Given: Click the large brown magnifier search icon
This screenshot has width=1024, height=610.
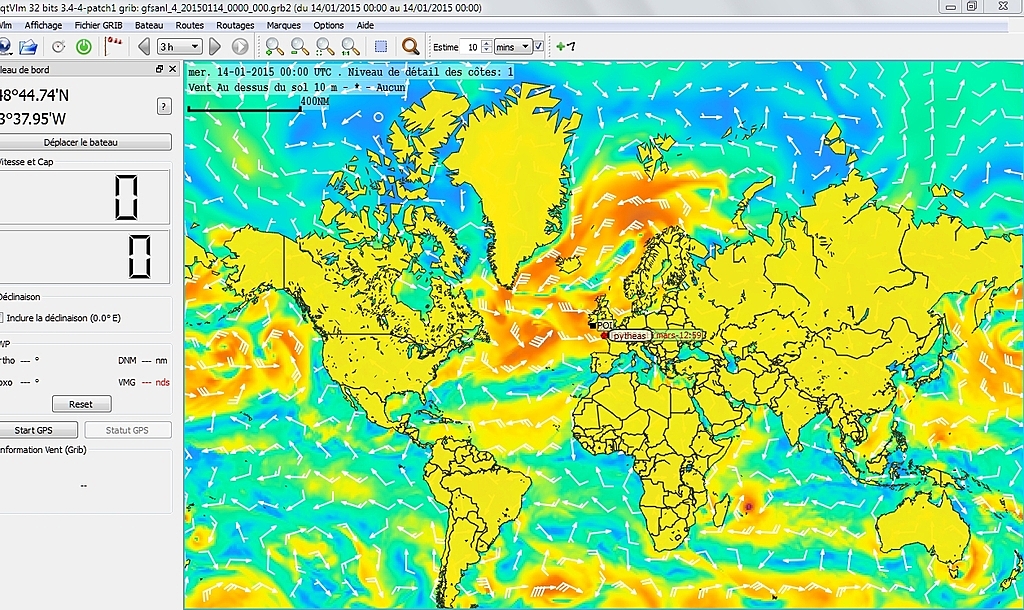Looking at the screenshot, I should point(411,46).
